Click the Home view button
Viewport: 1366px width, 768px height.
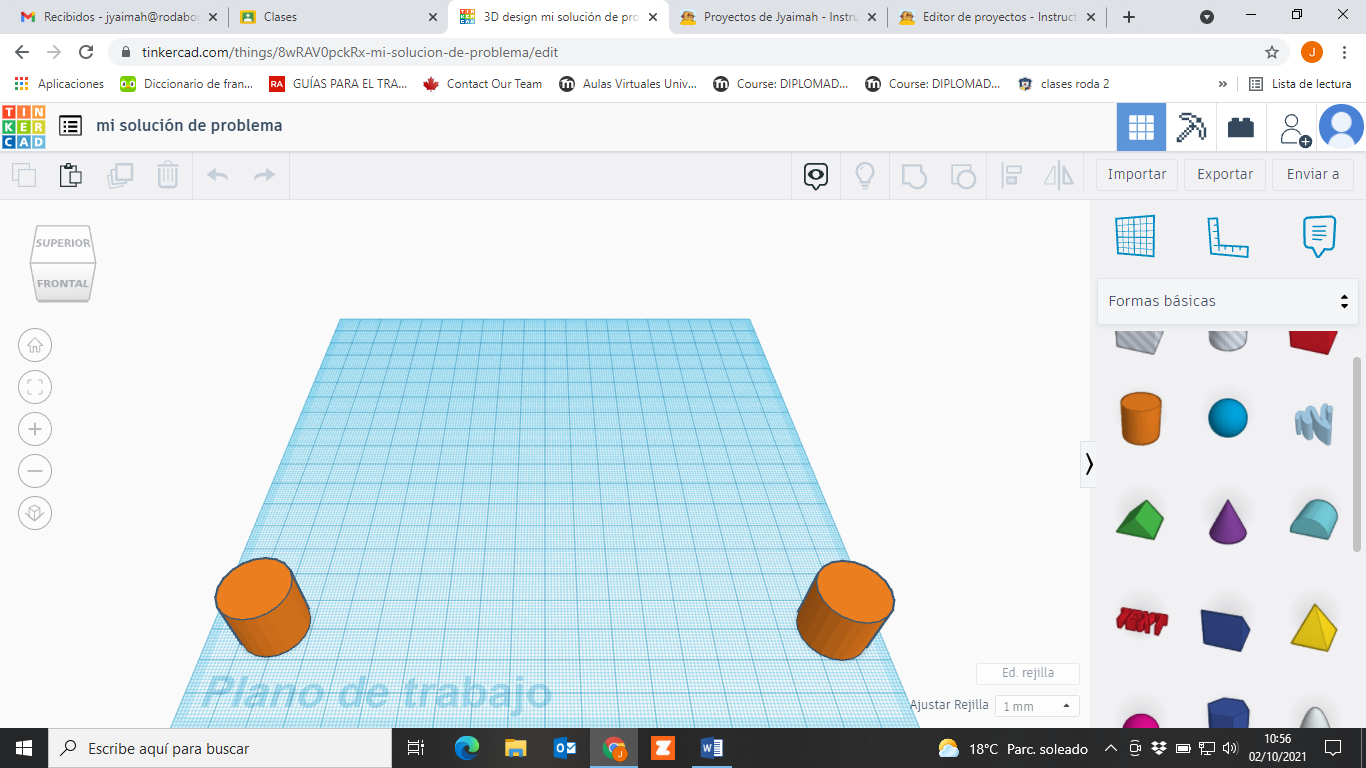click(35, 346)
